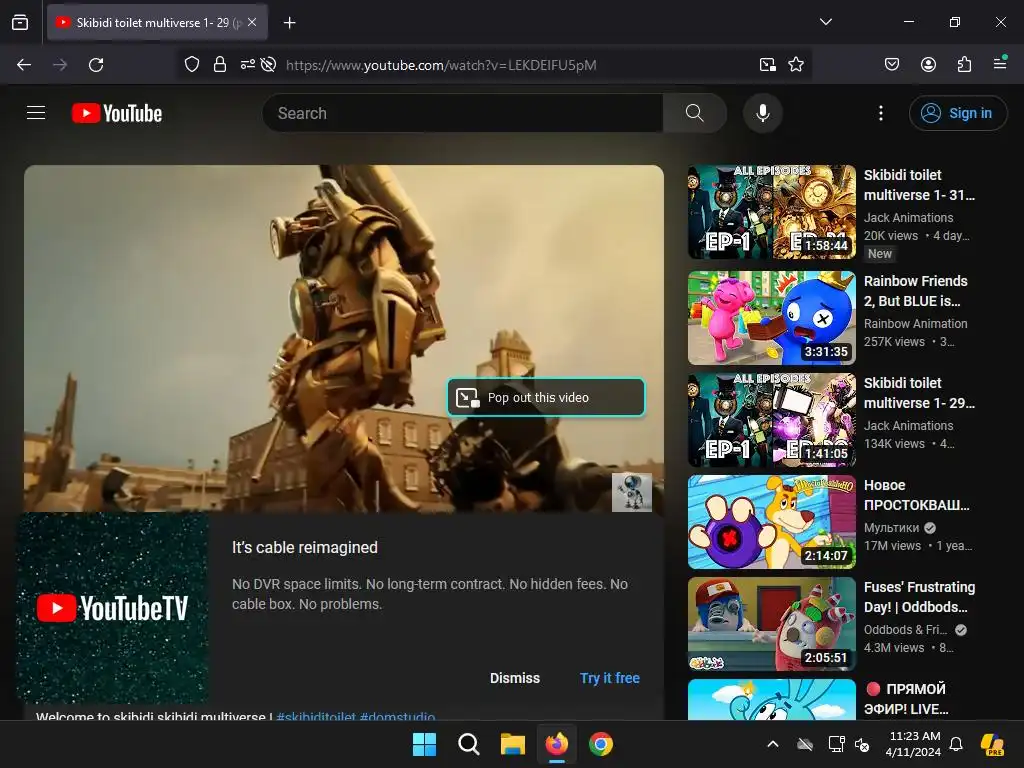Open Новое ПРОСТОКВАШ video thumbnail
Screen dimensions: 1024x768
(772, 522)
